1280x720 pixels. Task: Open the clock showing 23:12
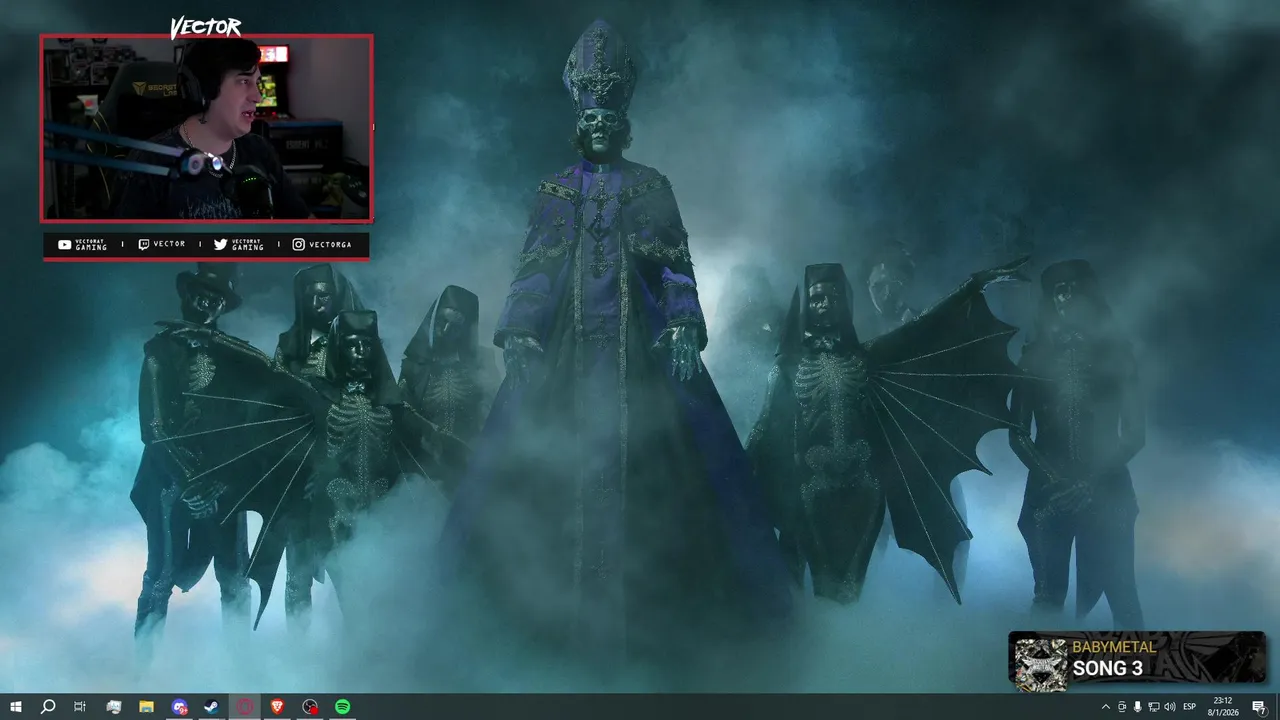click(x=1222, y=707)
